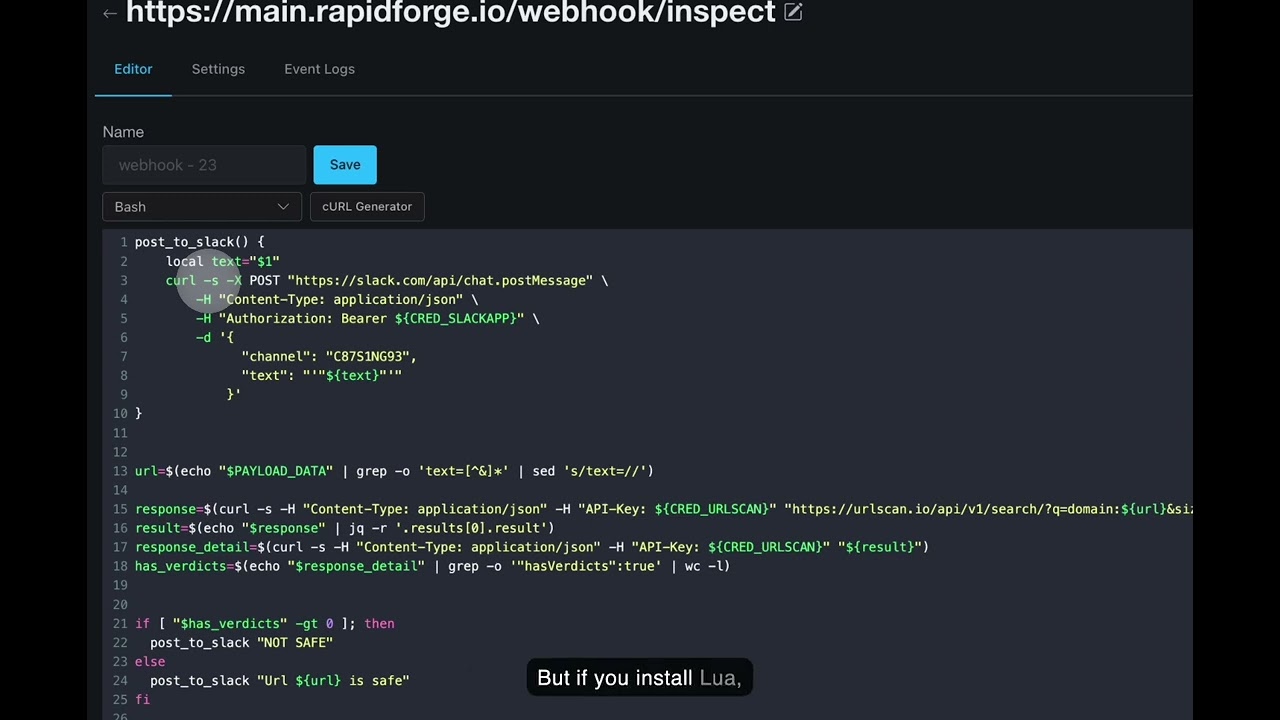Viewport: 1280px width, 720px height.
Task: Click the Authorization Bearer header line
Action: point(368,319)
